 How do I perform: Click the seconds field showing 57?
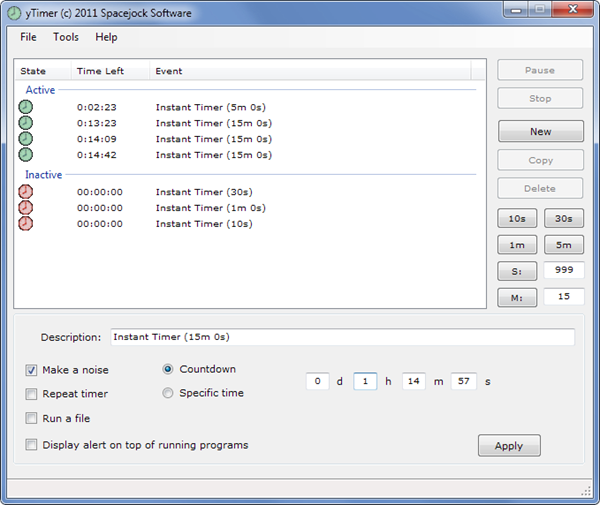[x=464, y=381]
